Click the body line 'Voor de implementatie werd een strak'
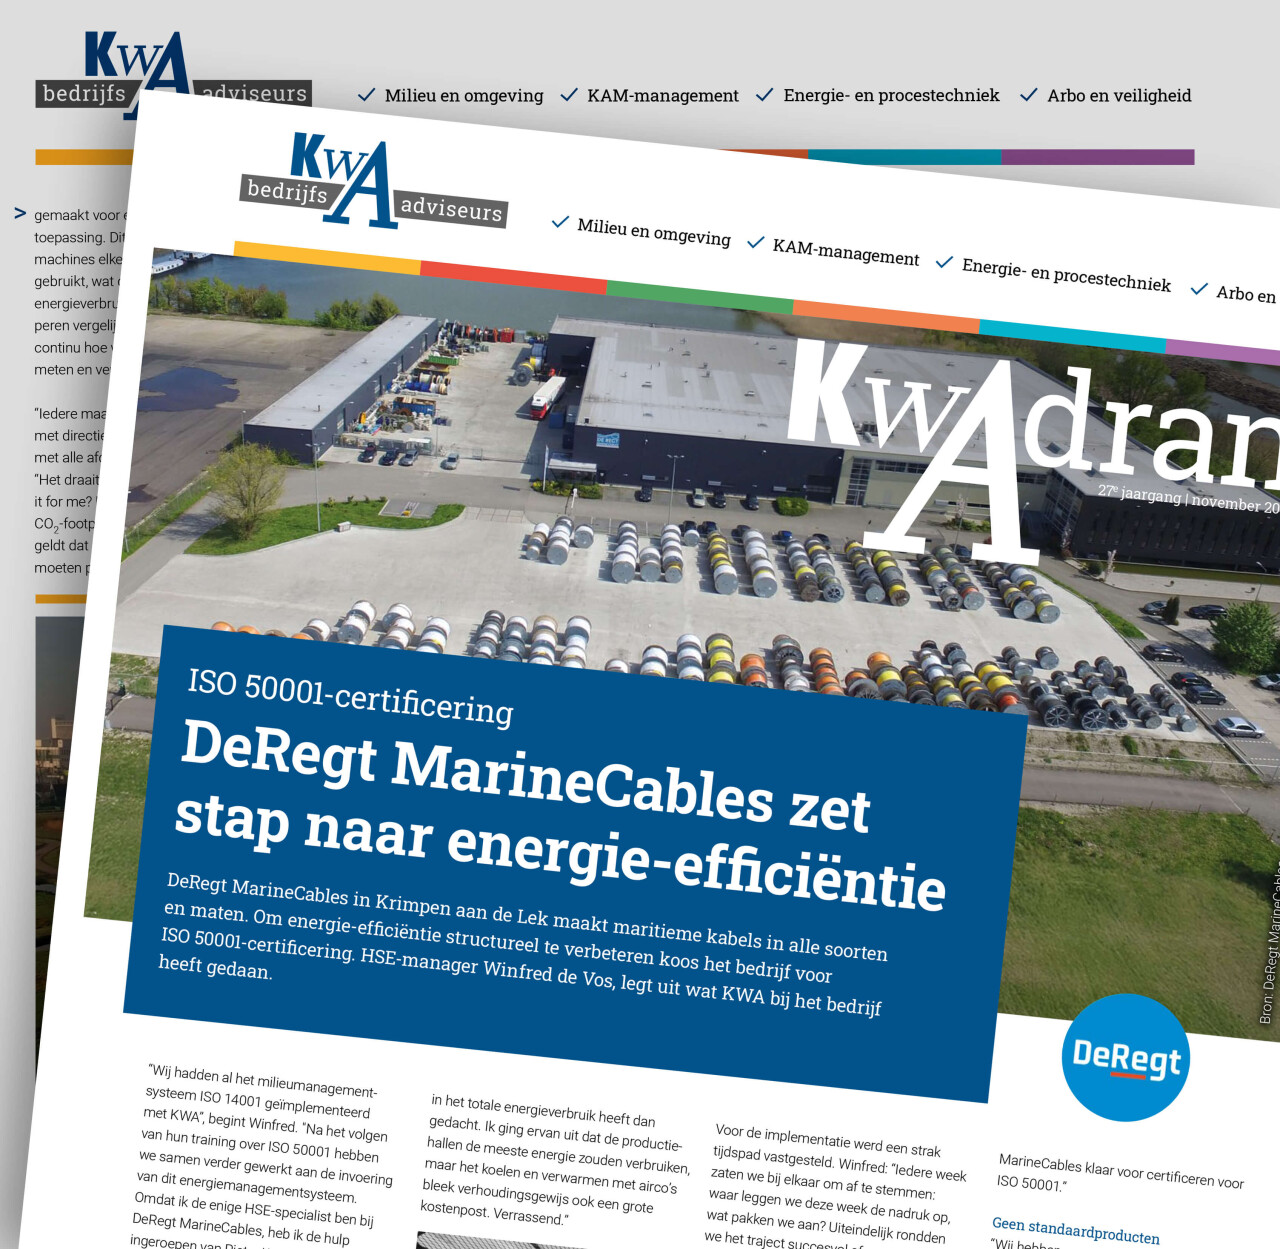This screenshot has height=1249, width=1280. coord(828,1140)
